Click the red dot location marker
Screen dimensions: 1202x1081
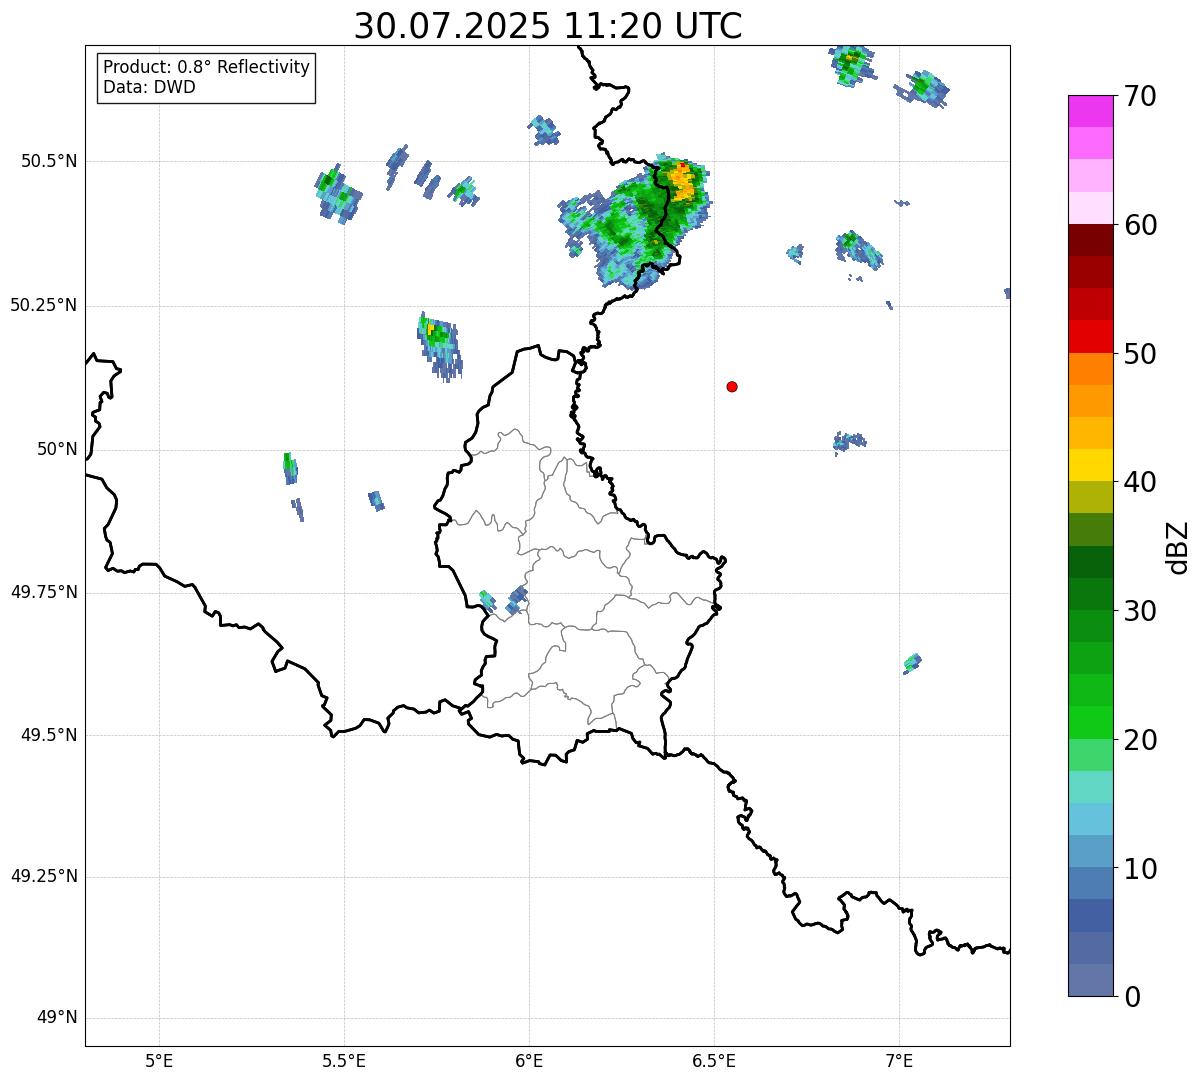point(732,386)
